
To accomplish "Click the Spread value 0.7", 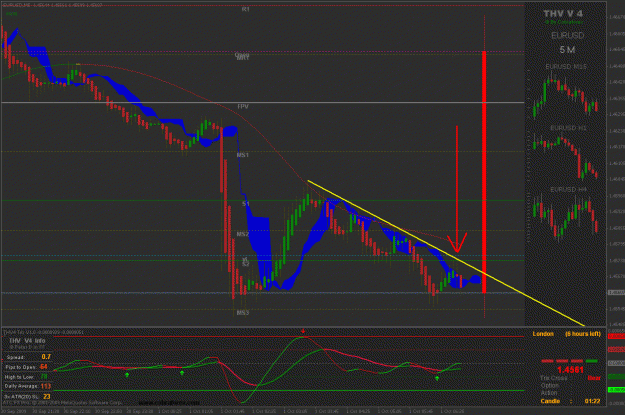I will 46,357.
